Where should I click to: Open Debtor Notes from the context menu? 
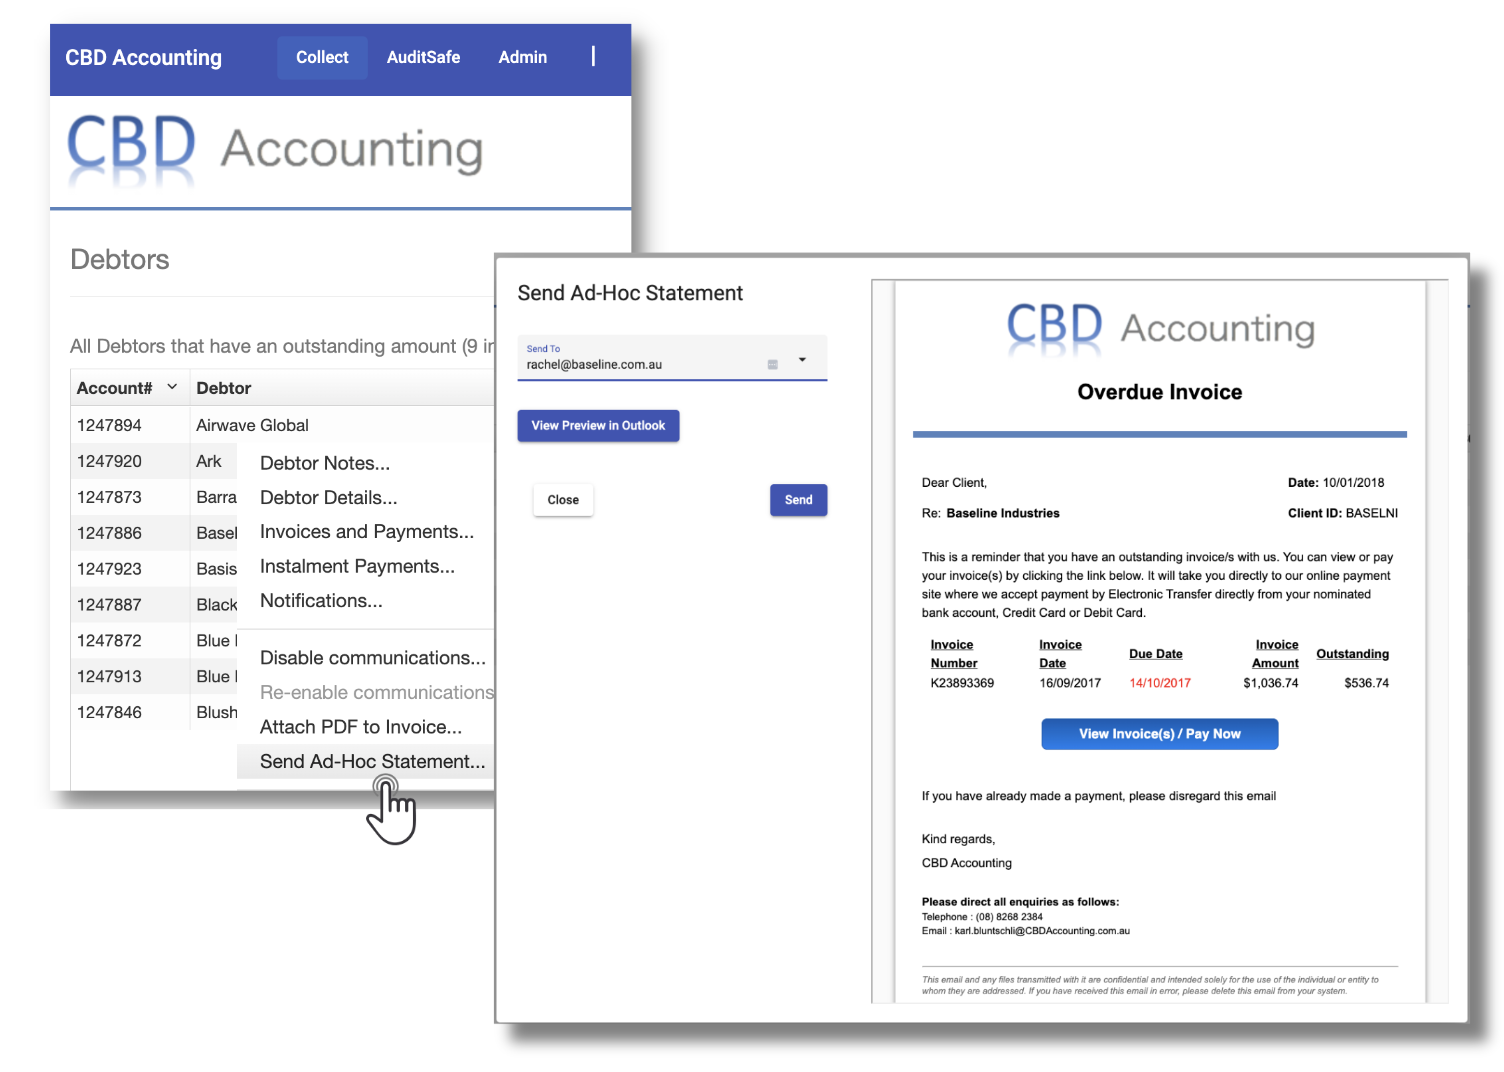tap(324, 463)
